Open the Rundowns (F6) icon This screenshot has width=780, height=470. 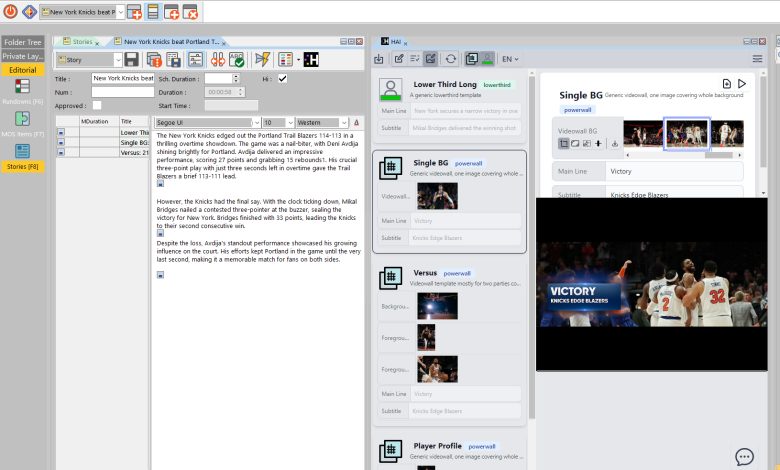tap(22, 87)
